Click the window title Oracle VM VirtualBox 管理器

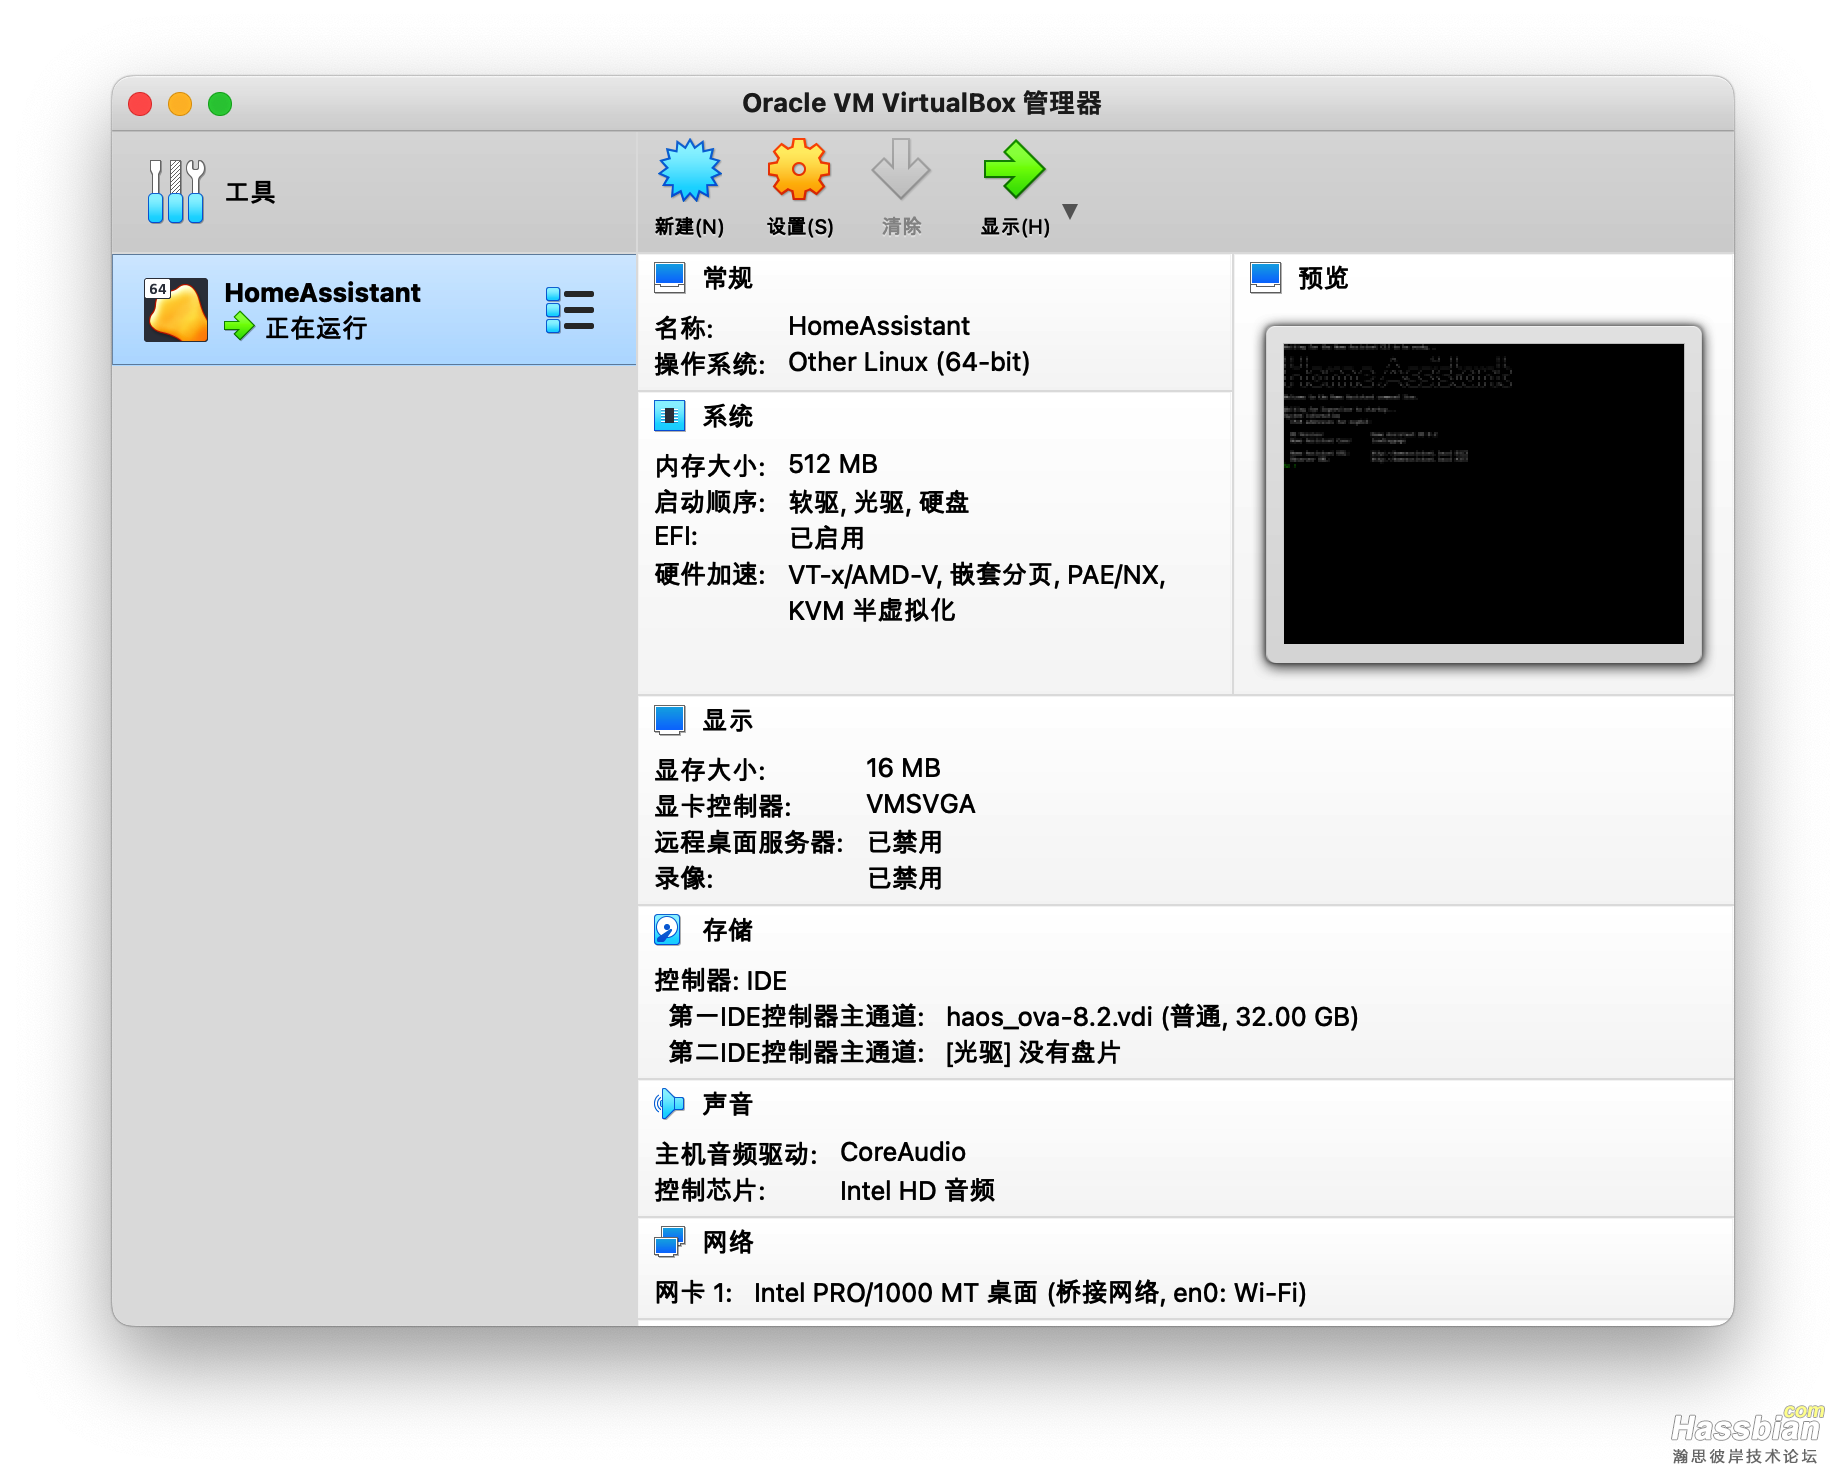(x=922, y=103)
